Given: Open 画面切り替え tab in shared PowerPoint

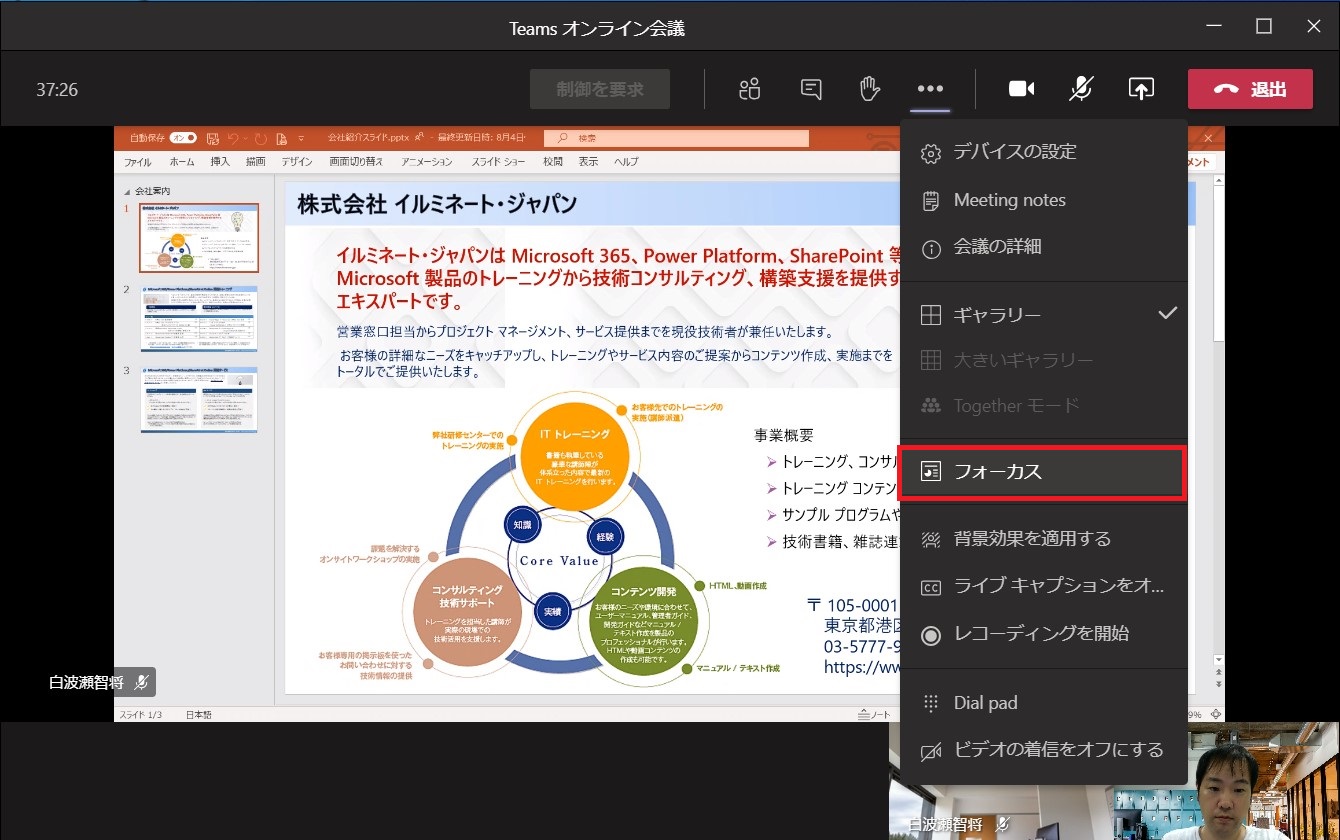Looking at the screenshot, I should (x=358, y=161).
